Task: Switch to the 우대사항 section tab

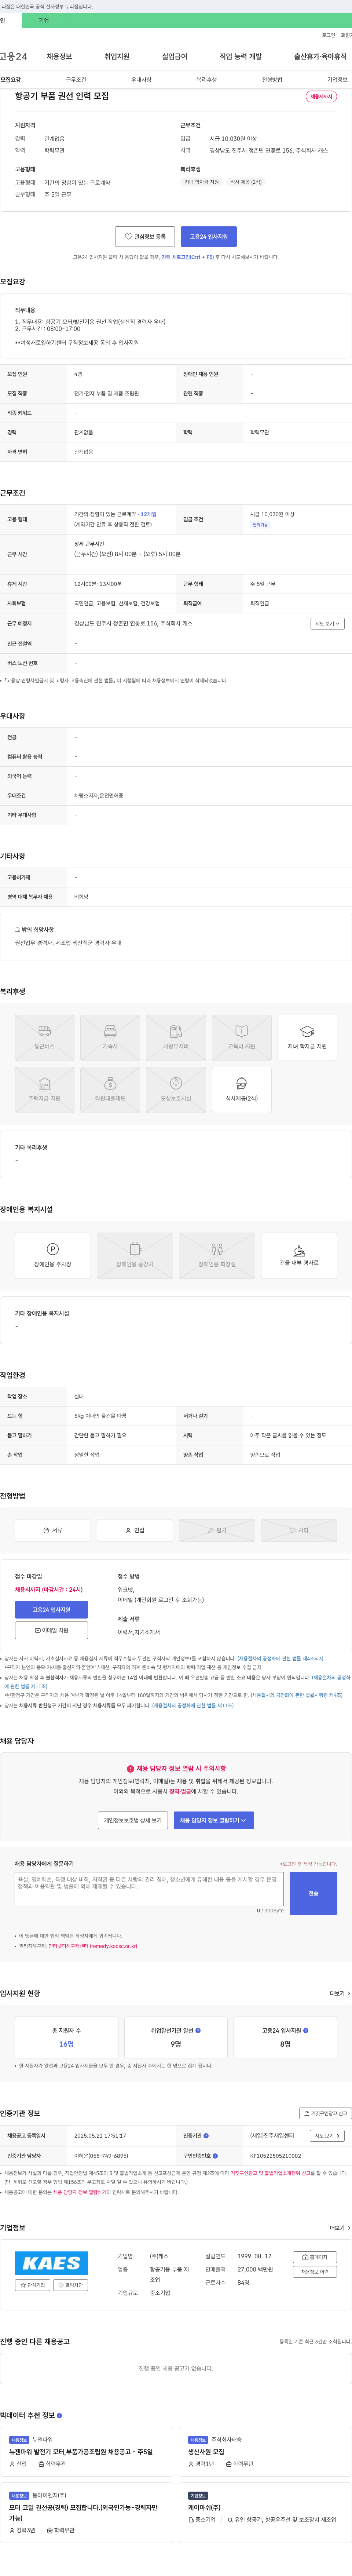Action: (141, 80)
